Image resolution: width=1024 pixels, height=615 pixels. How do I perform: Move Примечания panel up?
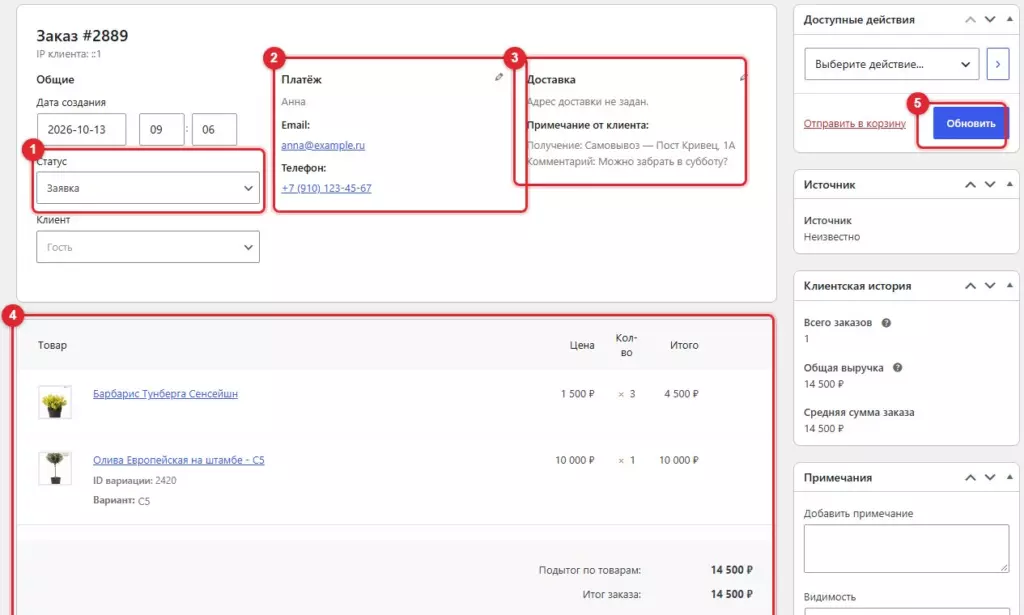click(x=970, y=478)
